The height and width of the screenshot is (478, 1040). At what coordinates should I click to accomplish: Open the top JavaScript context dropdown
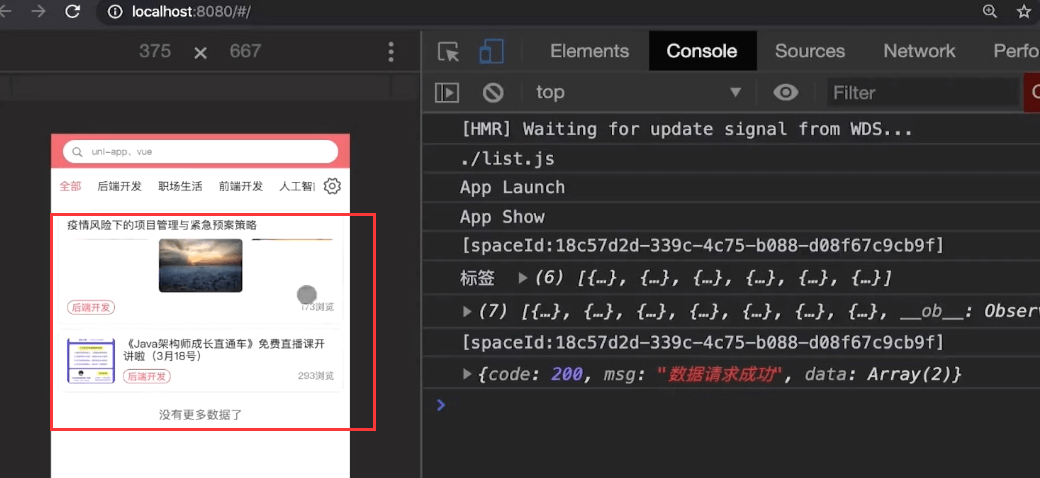pos(639,93)
